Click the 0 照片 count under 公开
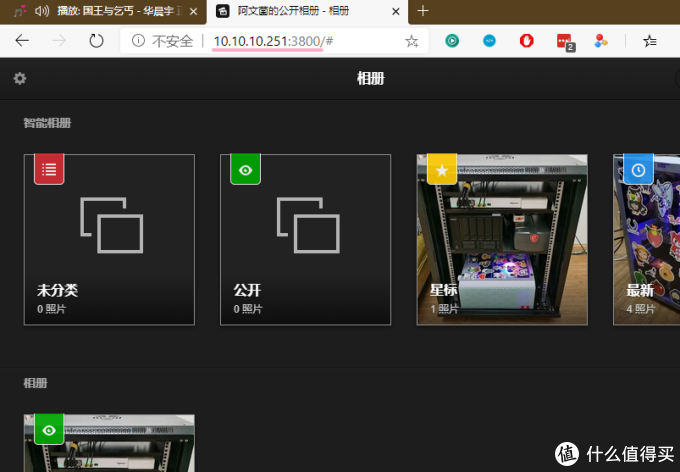The height and width of the screenshot is (472, 680). (x=248, y=309)
